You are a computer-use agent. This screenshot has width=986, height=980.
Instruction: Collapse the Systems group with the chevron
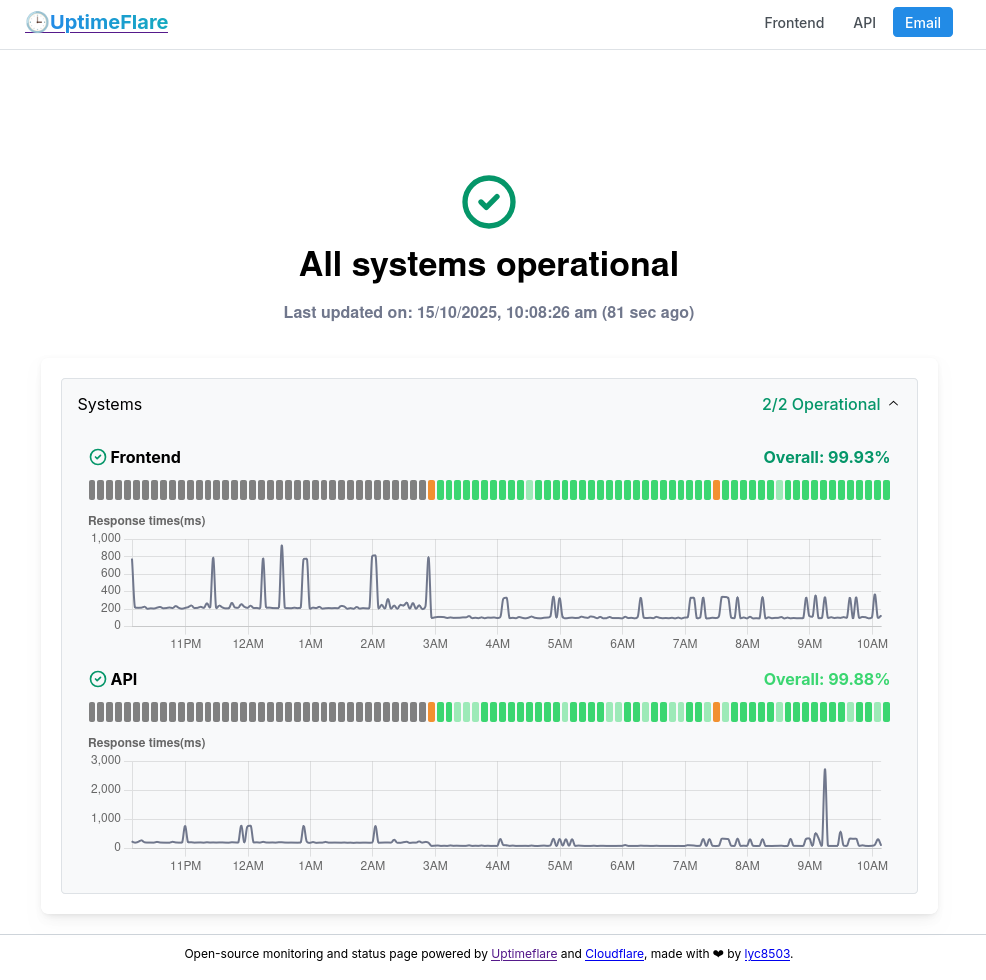(x=894, y=404)
